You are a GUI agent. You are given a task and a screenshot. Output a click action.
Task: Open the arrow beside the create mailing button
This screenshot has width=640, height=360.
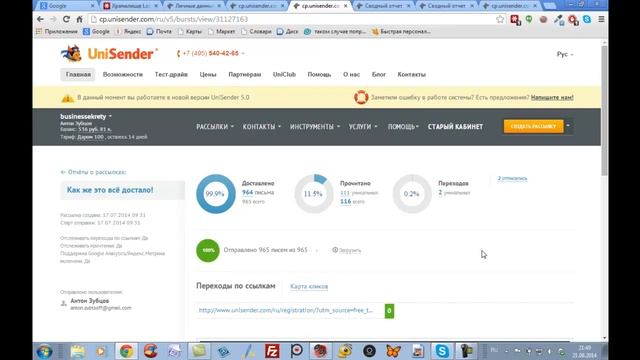pyautogui.click(x=568, y=126)
